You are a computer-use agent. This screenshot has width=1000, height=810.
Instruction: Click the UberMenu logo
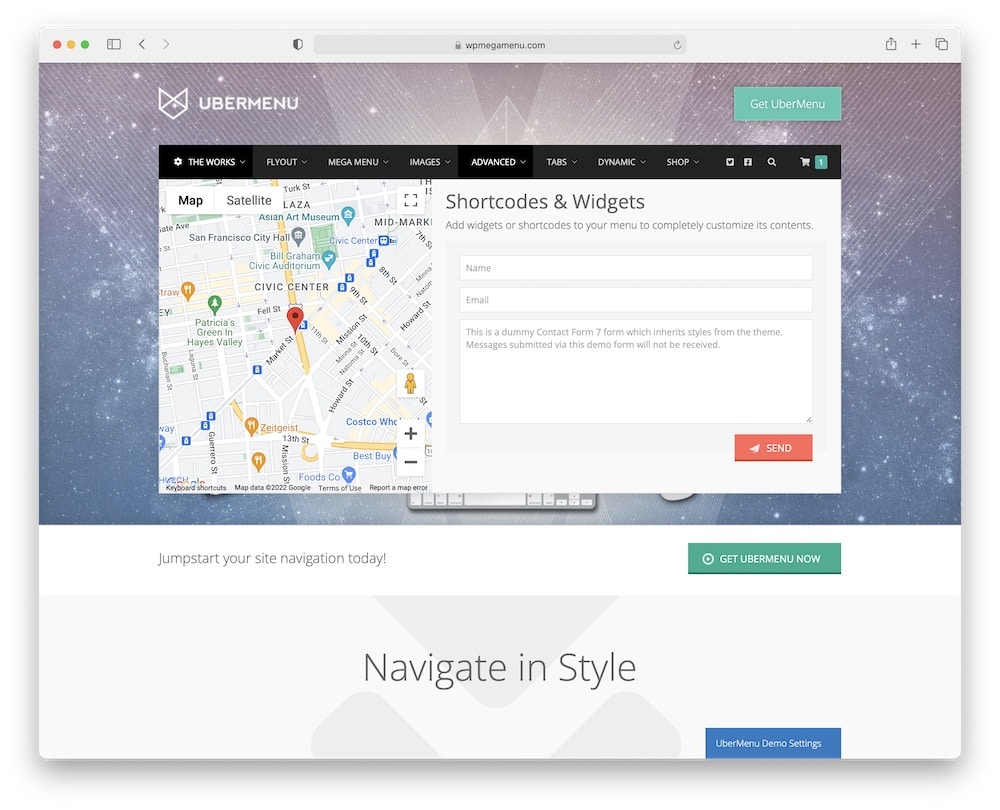pyautogui.click(x=228, y=103)
